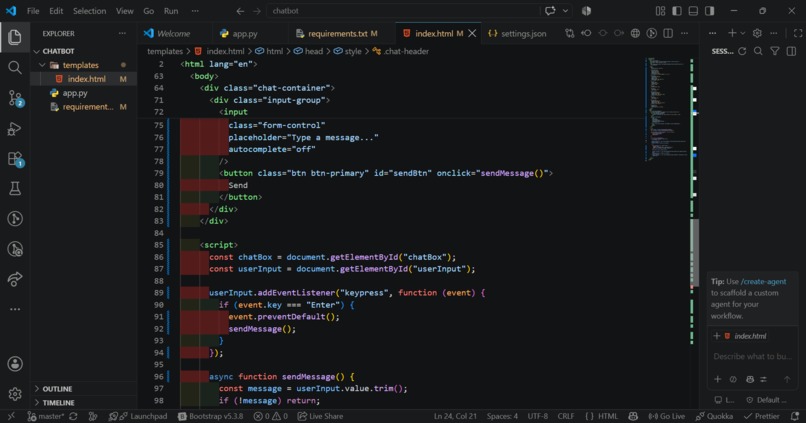Toggle the primary side bar layout button
806x423 pixels.
(x=677, y=11)
